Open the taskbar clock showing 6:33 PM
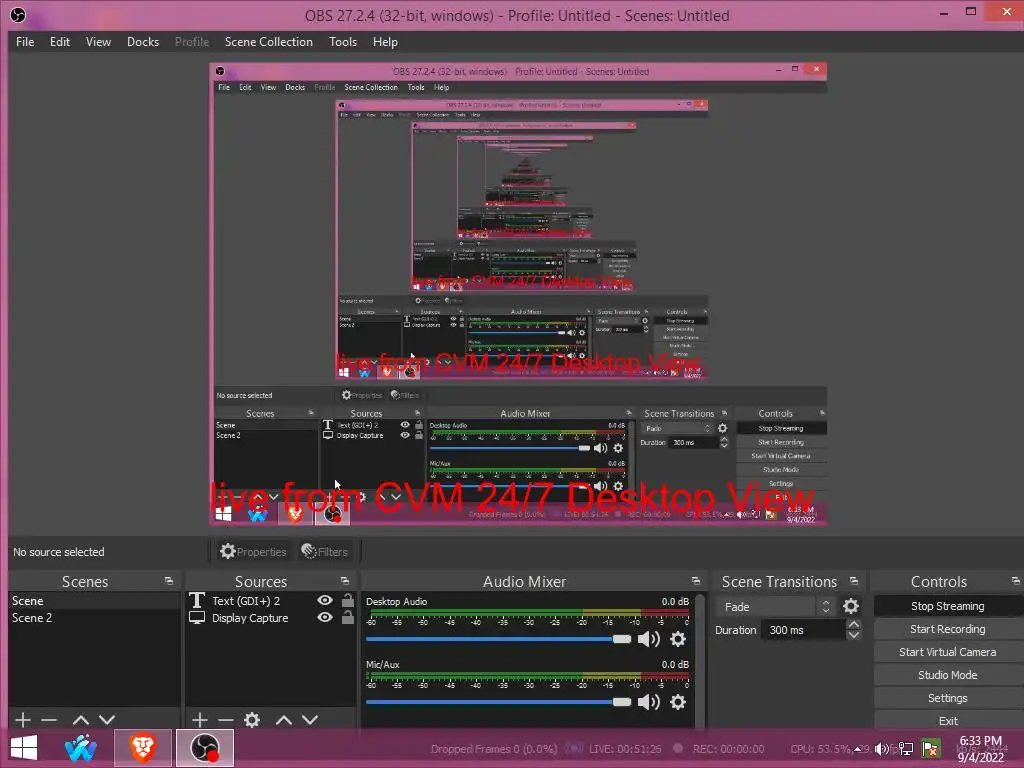The height and width of the screenshot is (768, 1024). (x=980, y=748)
